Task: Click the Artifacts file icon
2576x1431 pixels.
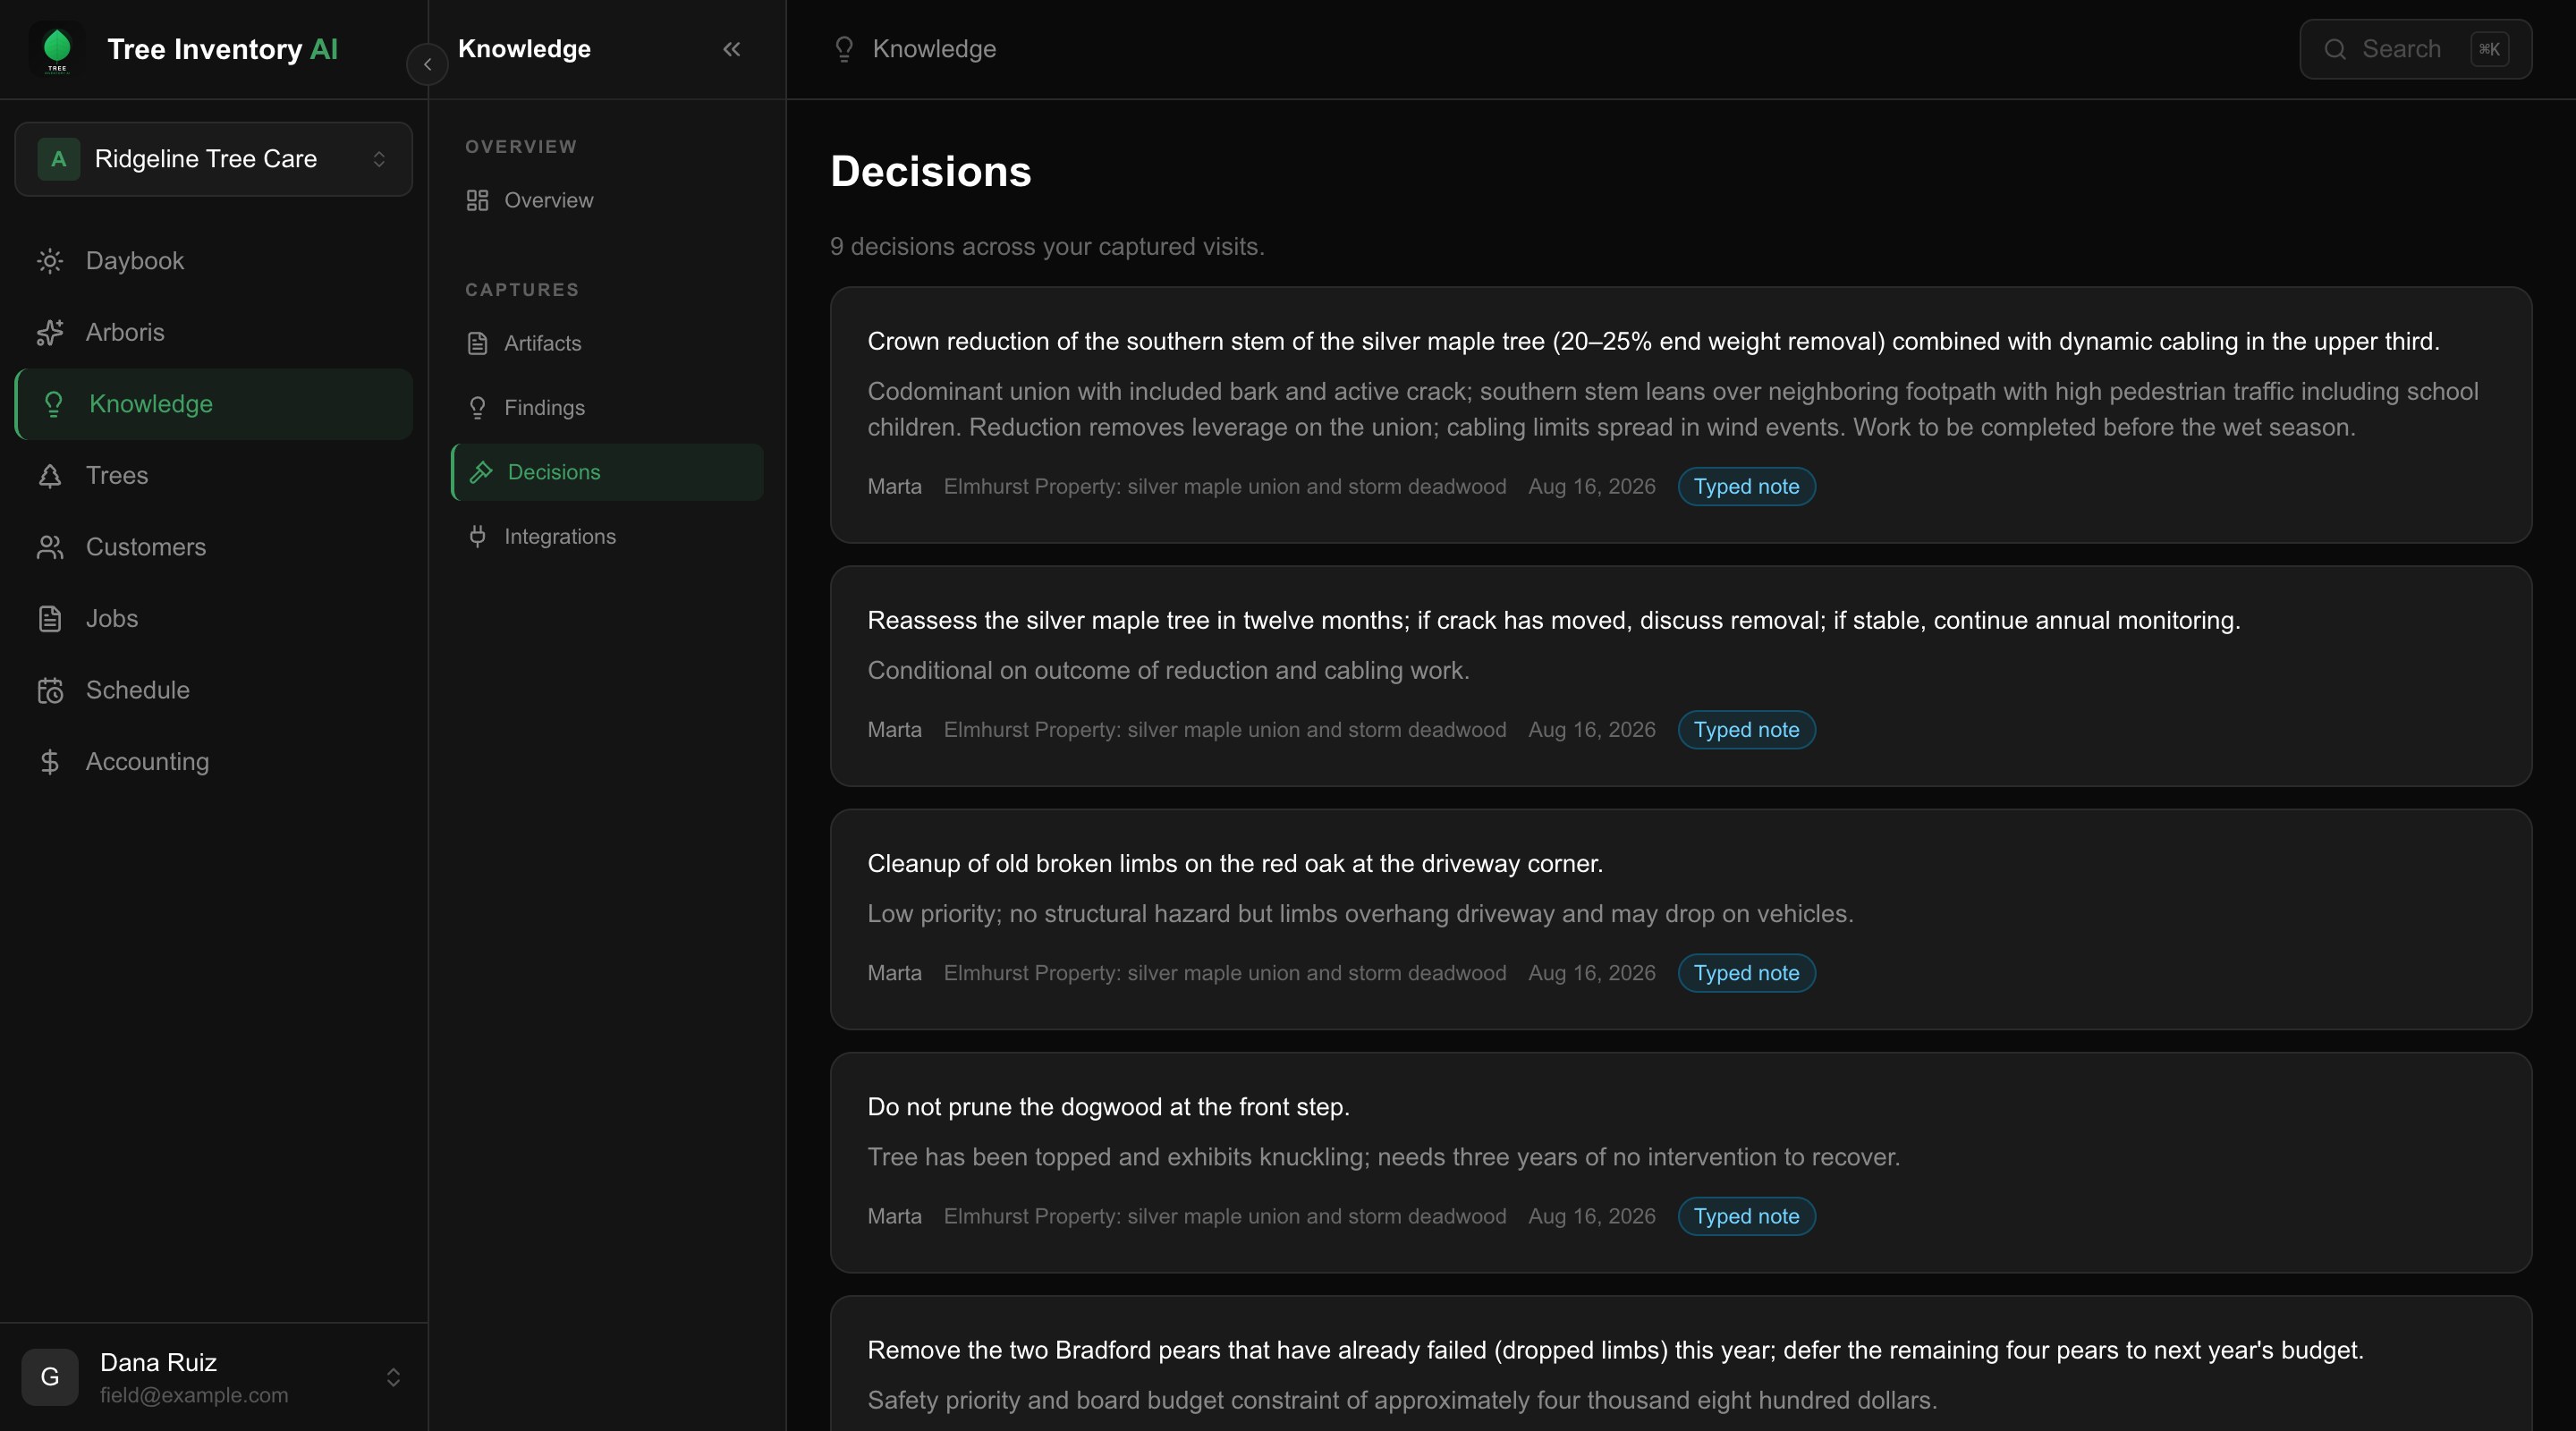Action: [x=477, y=343]
